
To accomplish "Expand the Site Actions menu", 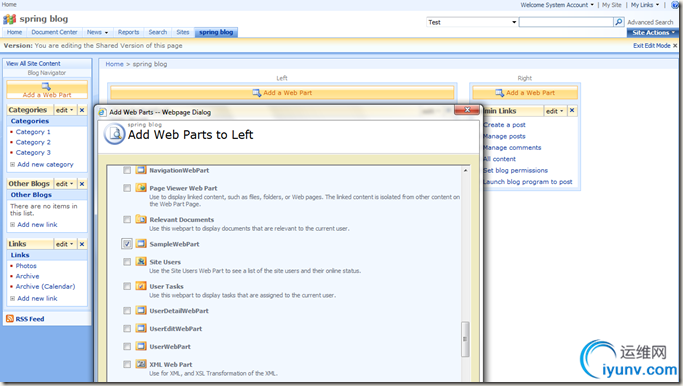I will click(653, 33).
